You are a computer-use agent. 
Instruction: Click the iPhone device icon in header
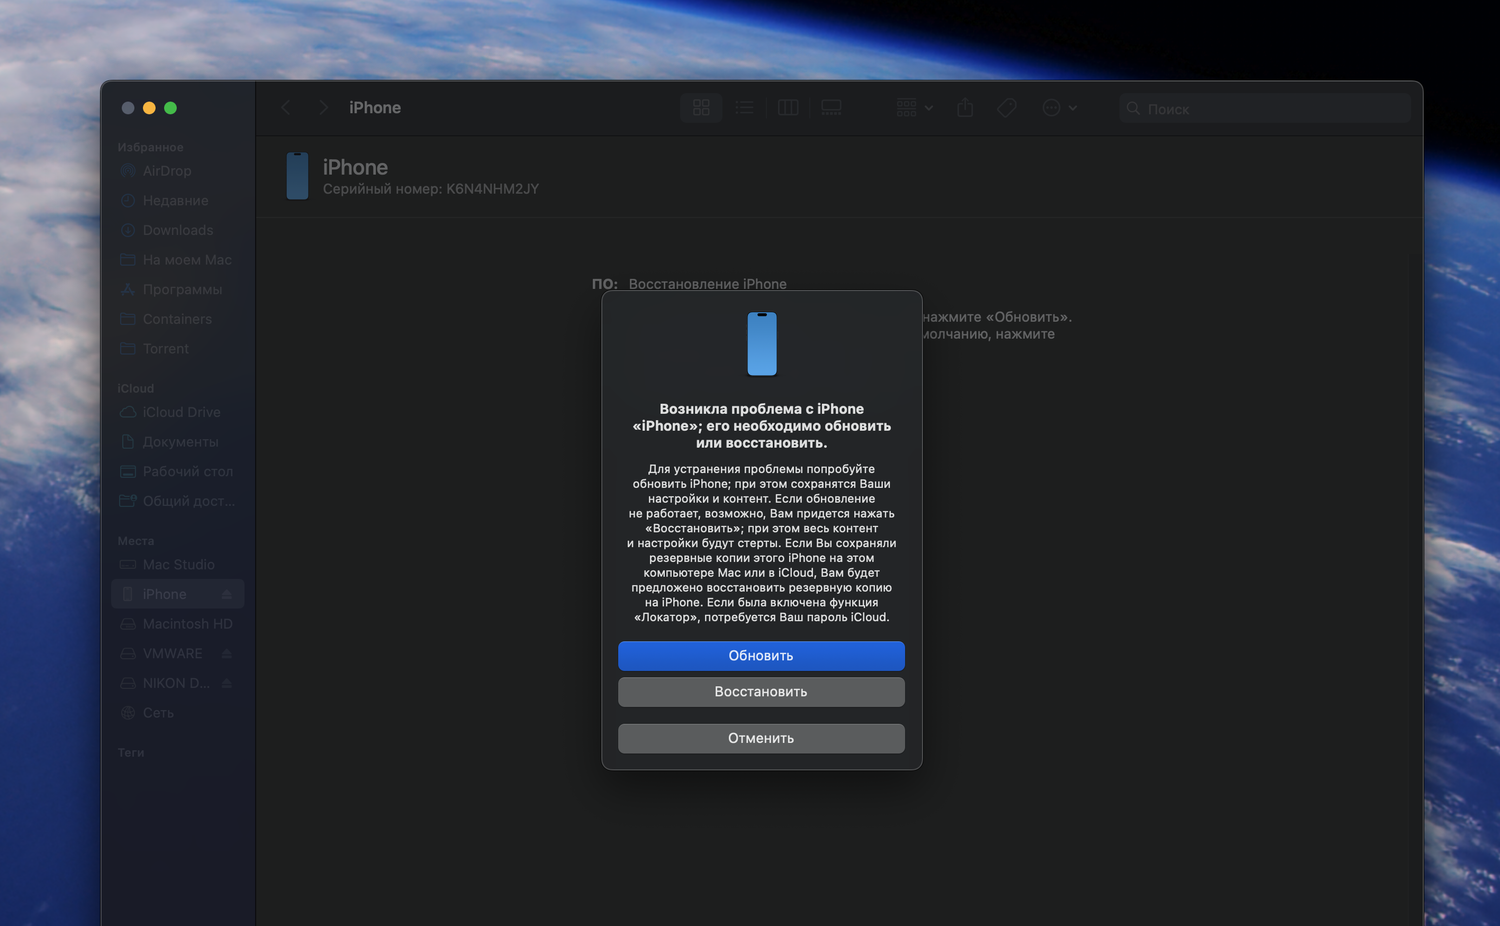(x=297, y=176)
